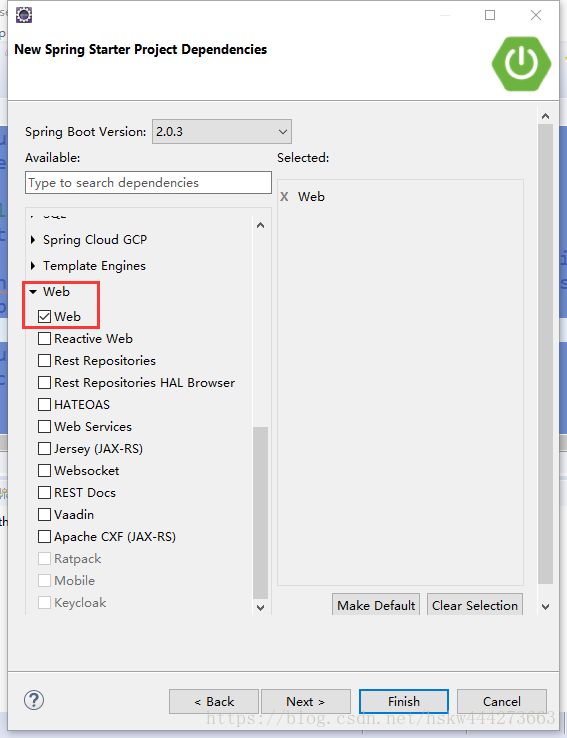Viewport: 567px width, 738px height.
Task: Expand the Spring Cloud GCP category
Action: click(x=33, y=240)
